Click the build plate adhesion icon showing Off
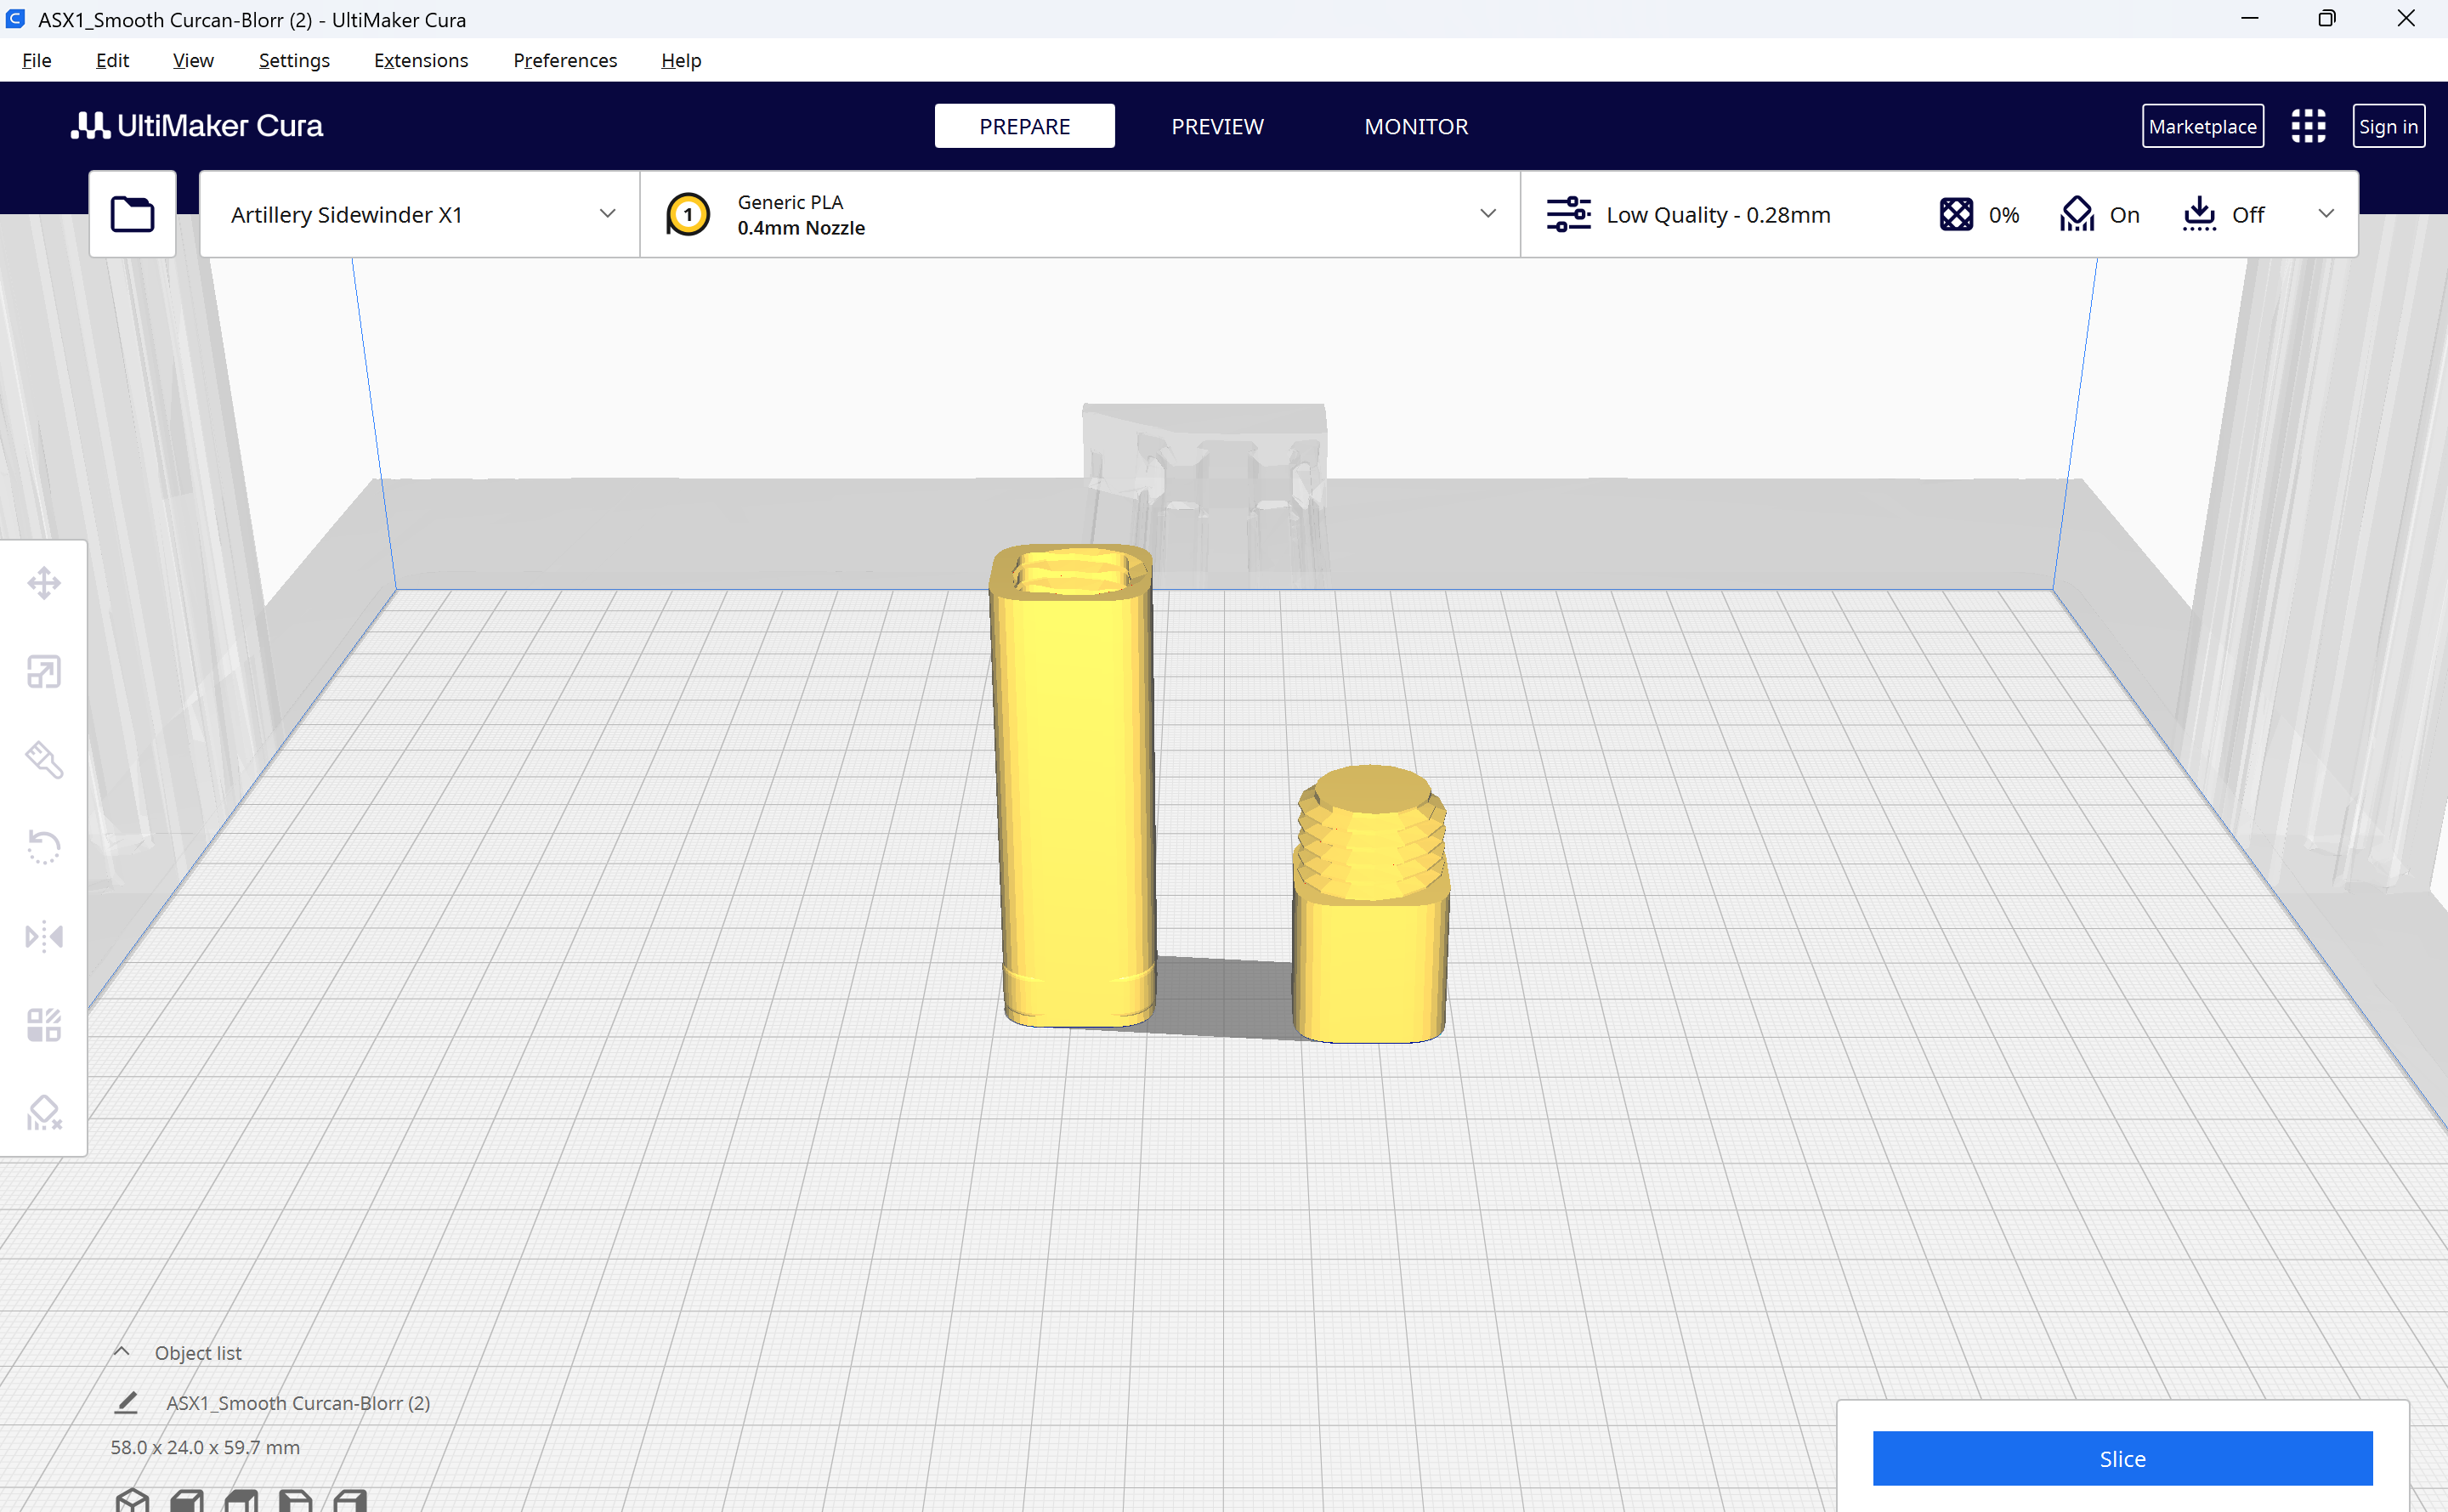The height and width of the screenshot is (1512, 2448). click(x=2199, y=214)
